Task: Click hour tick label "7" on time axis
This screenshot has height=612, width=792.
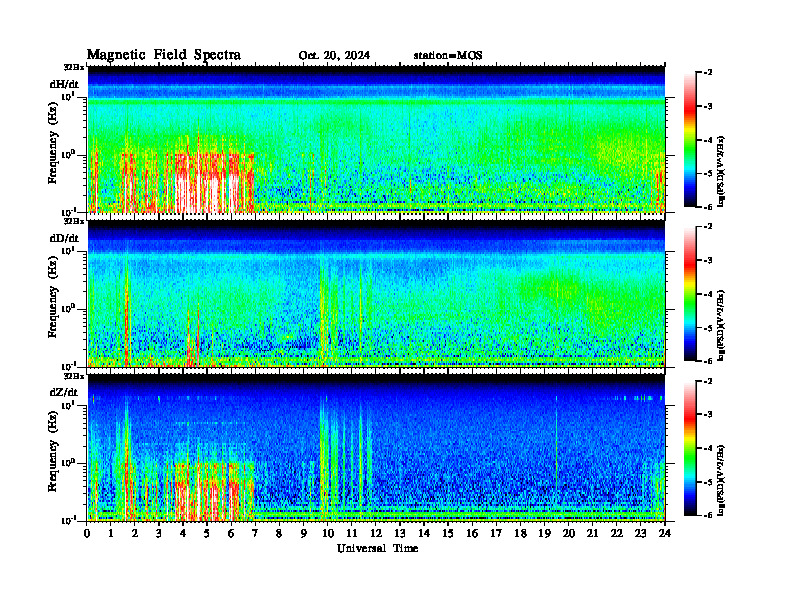Action: pyautogui.click(x=255, y=533)
